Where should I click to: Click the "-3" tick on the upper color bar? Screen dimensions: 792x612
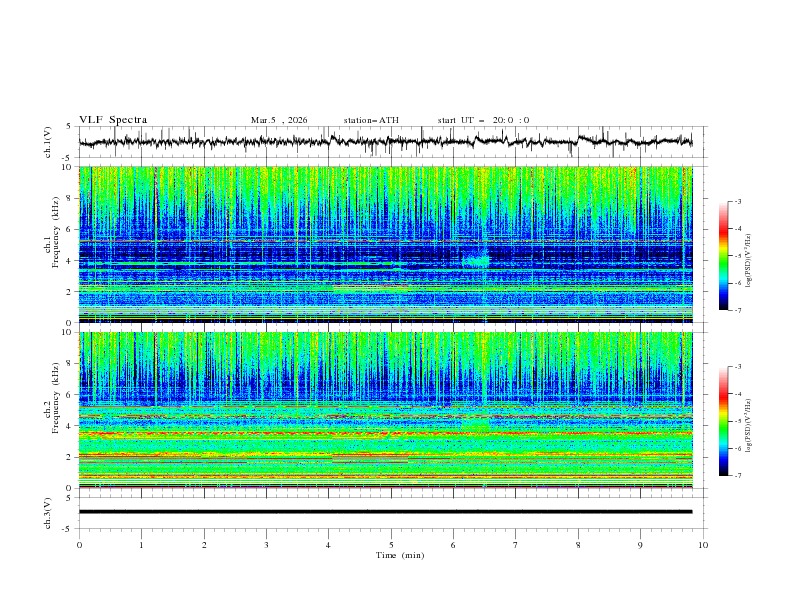click(737, 201)
